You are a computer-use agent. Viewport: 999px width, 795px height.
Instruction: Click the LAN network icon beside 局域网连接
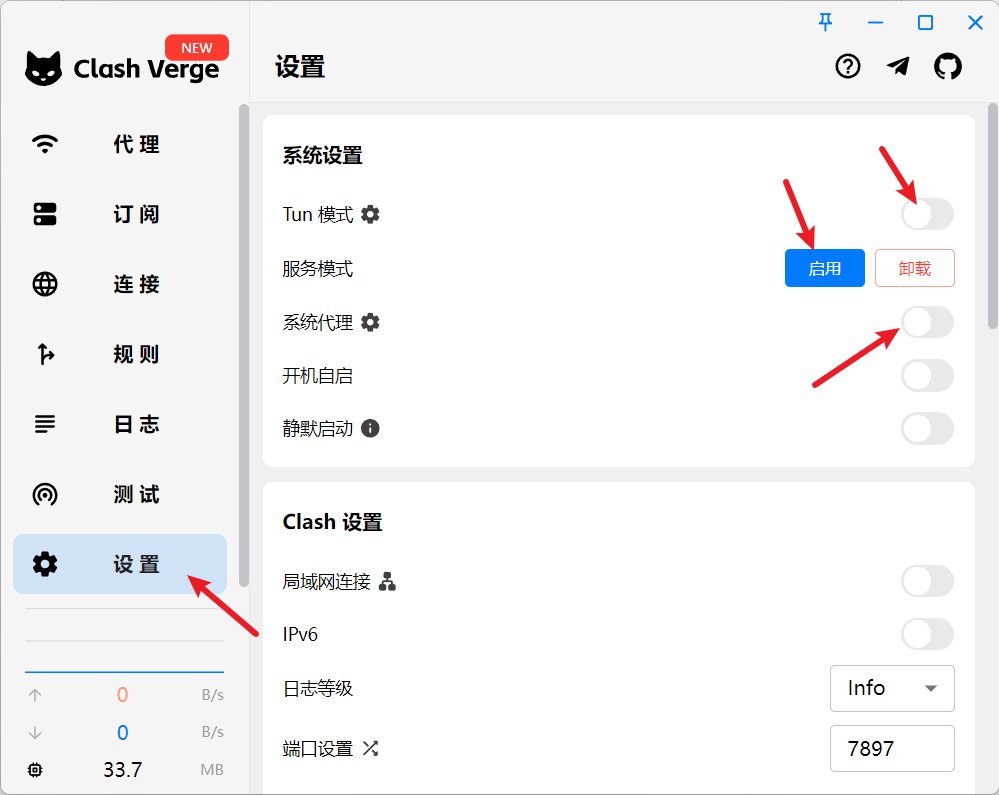[x=387, y=581]
